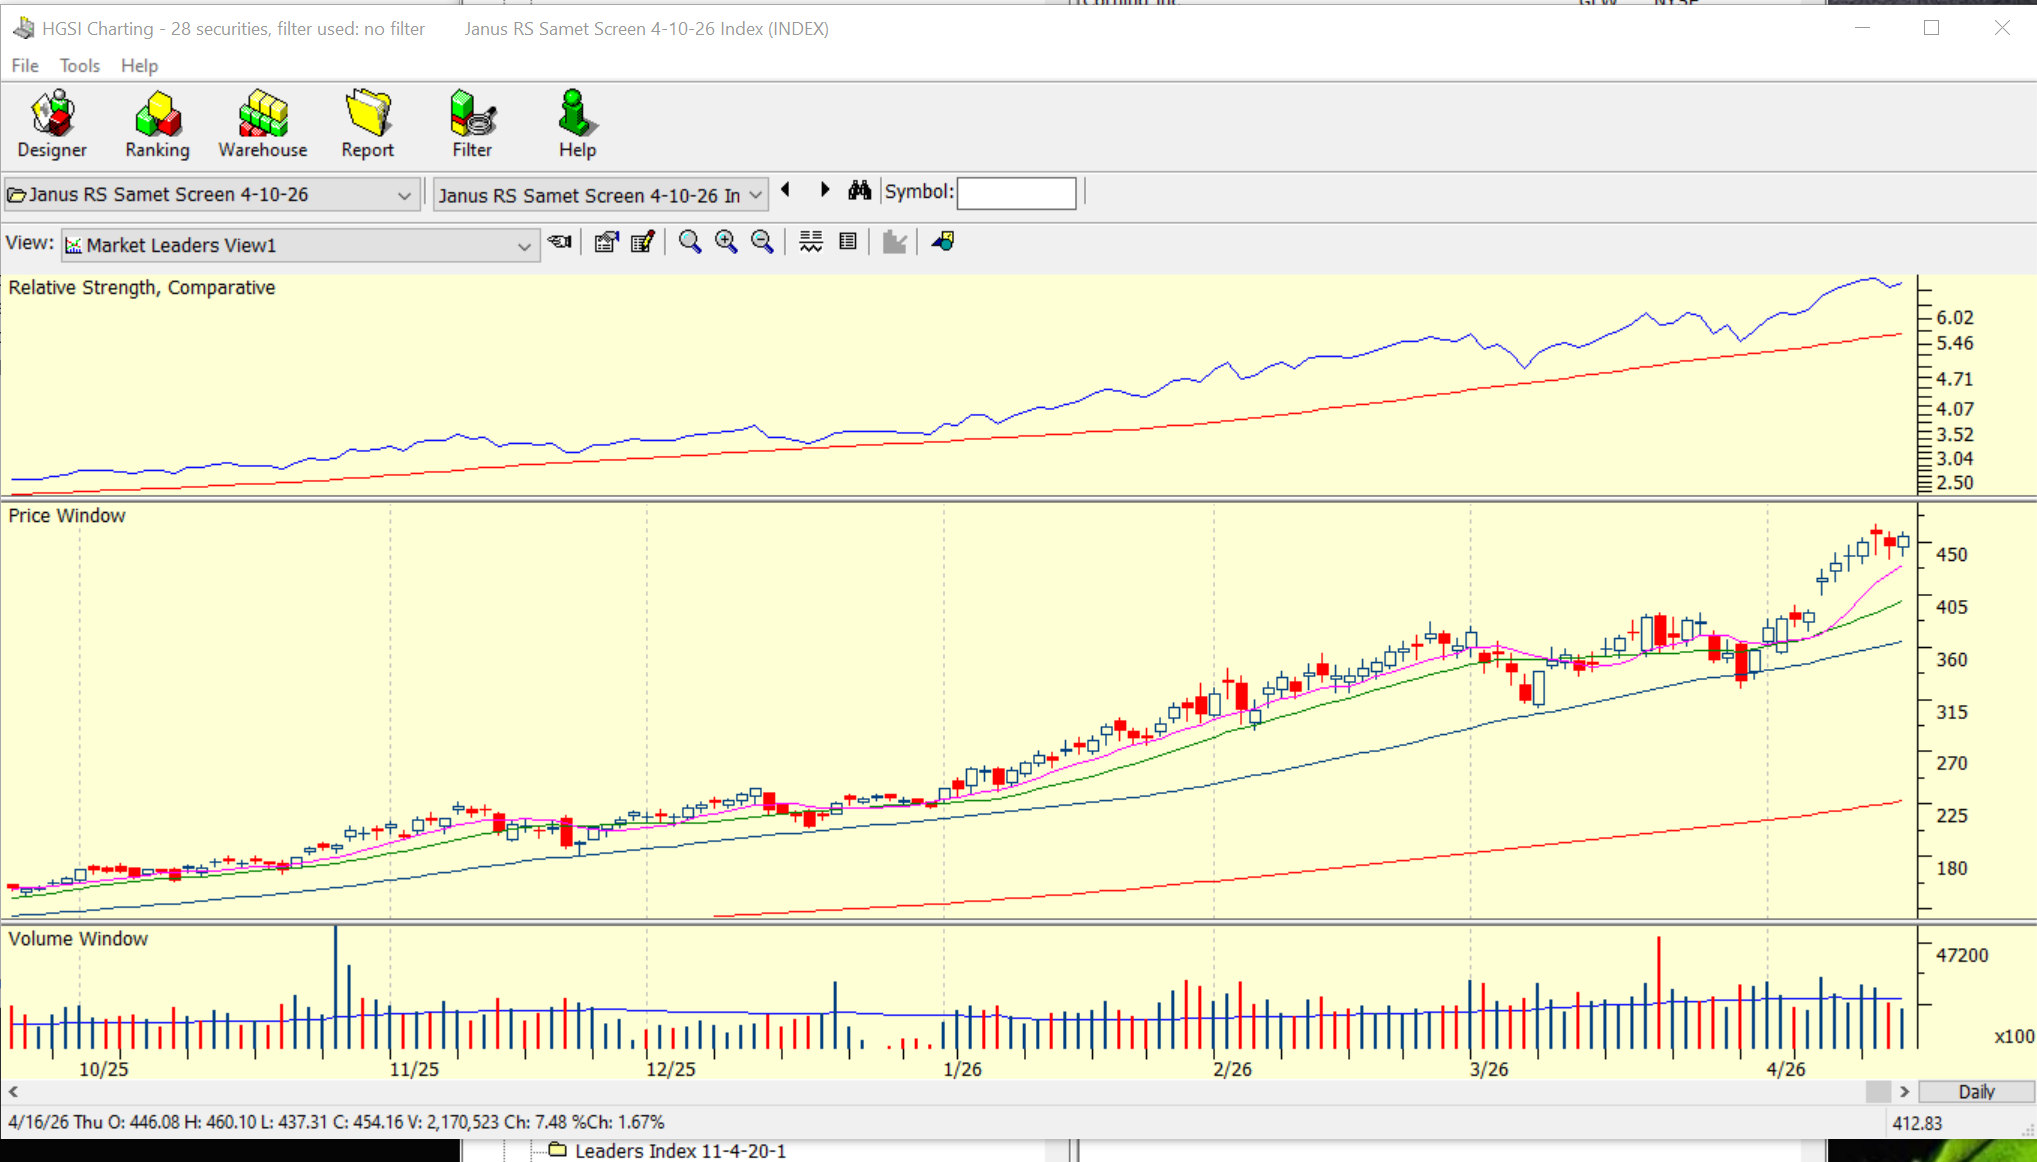Click the pointing hand icon
The height and width of the screenshot is (1162, 2037).
[560, 242]
